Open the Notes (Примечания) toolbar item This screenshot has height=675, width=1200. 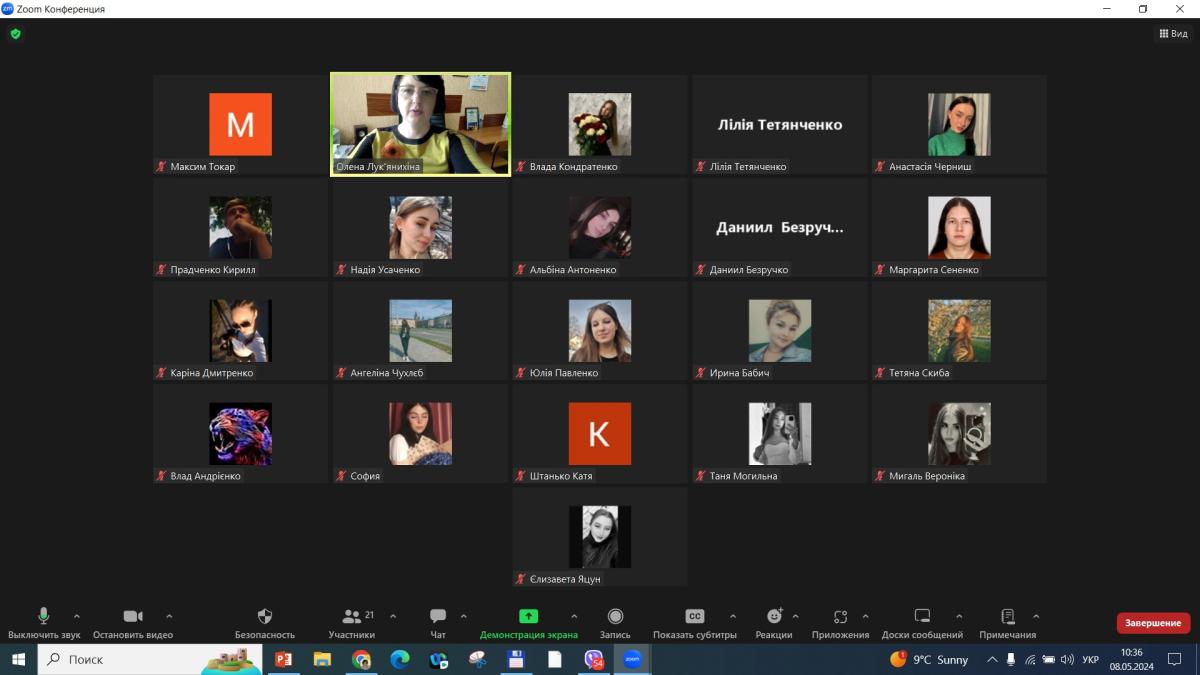click(1007, 617)
